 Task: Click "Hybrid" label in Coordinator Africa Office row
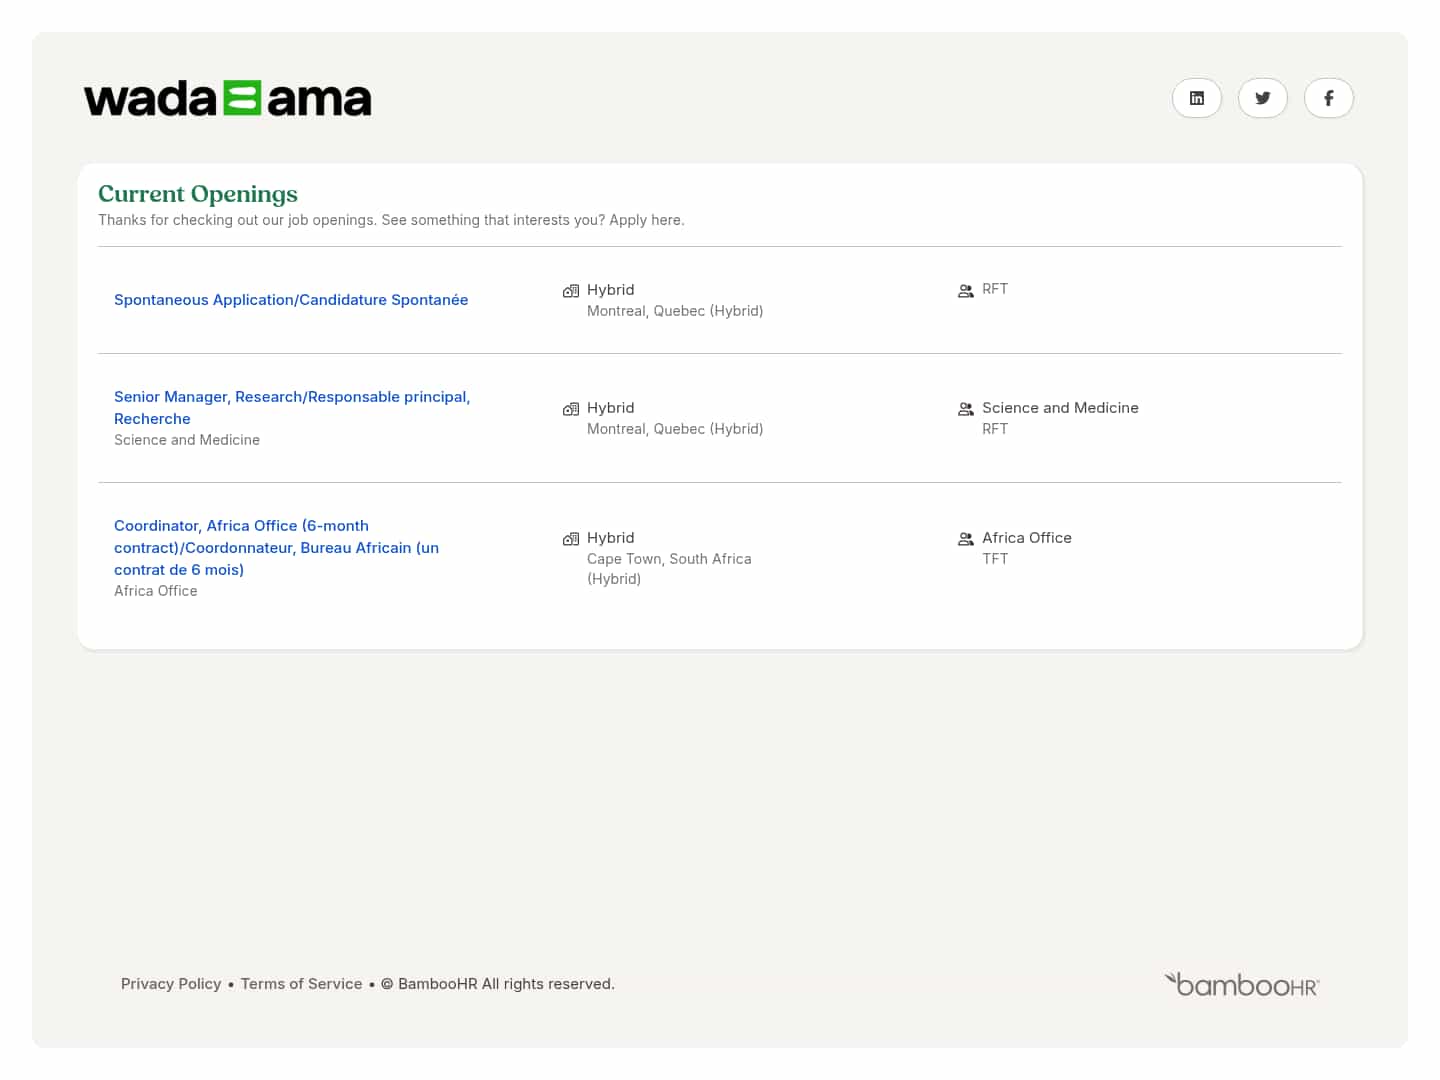click(611, 538)
